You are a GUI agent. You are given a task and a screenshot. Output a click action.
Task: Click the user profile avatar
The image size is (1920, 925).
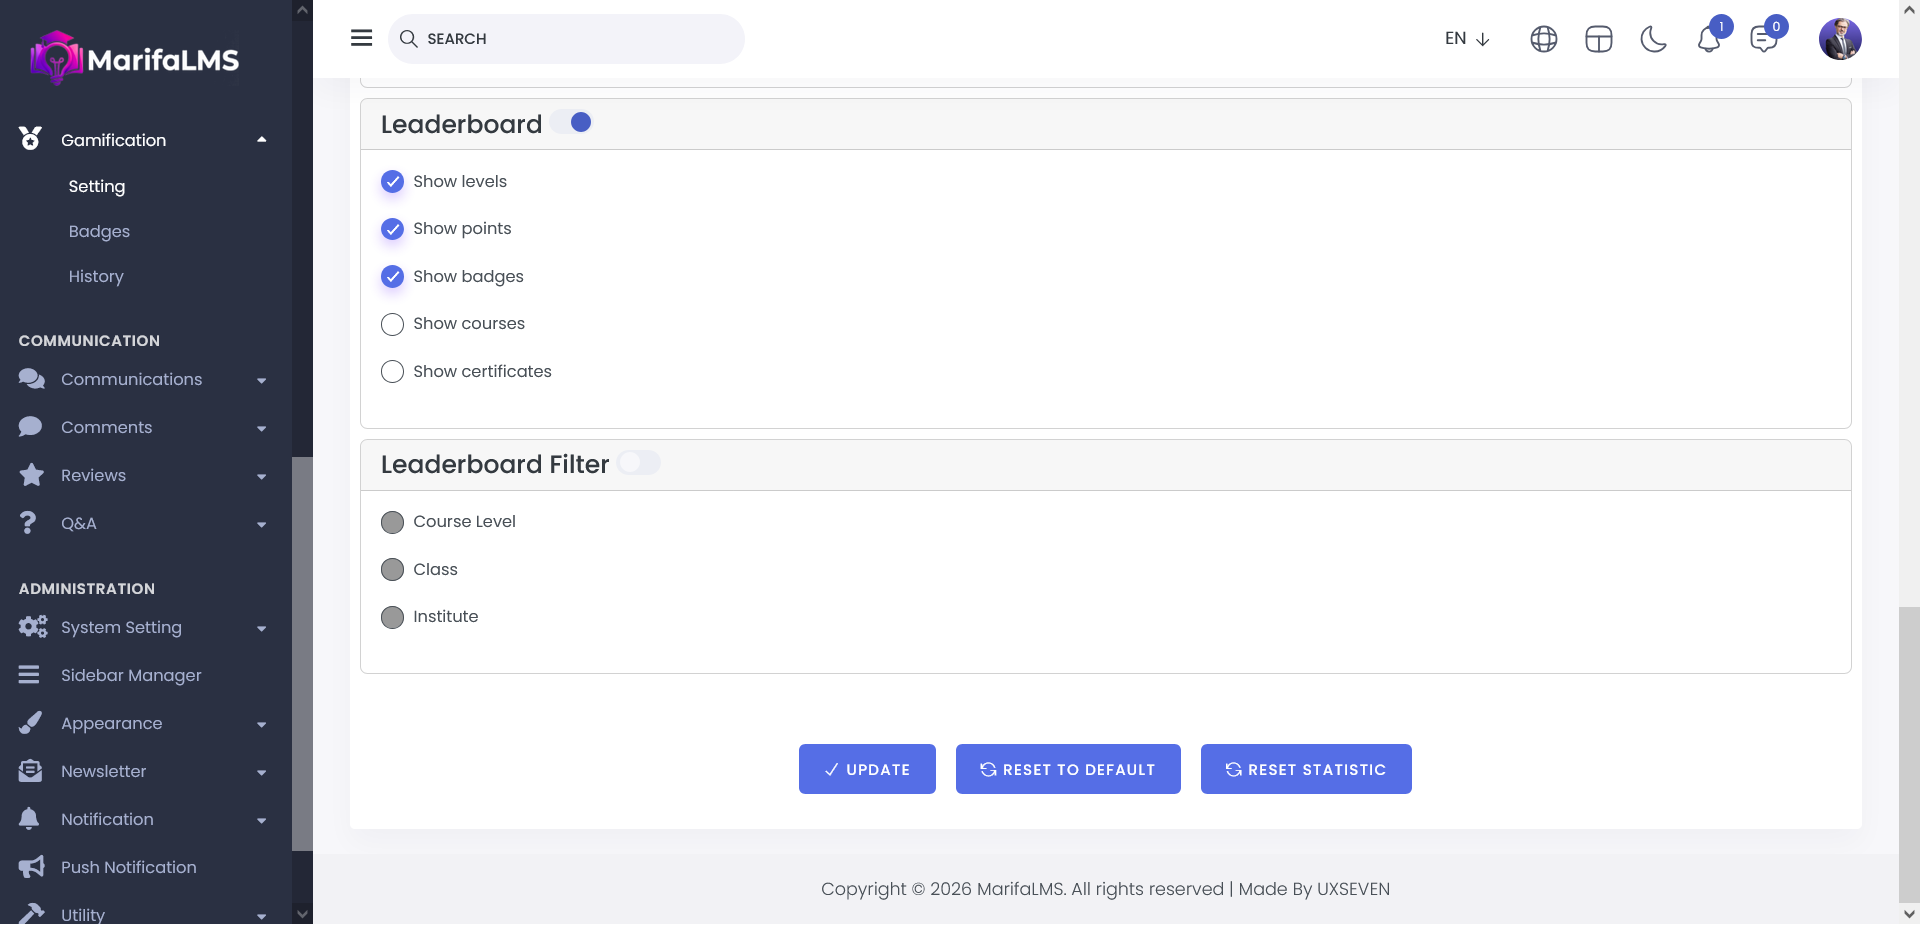click(1839, 39)
